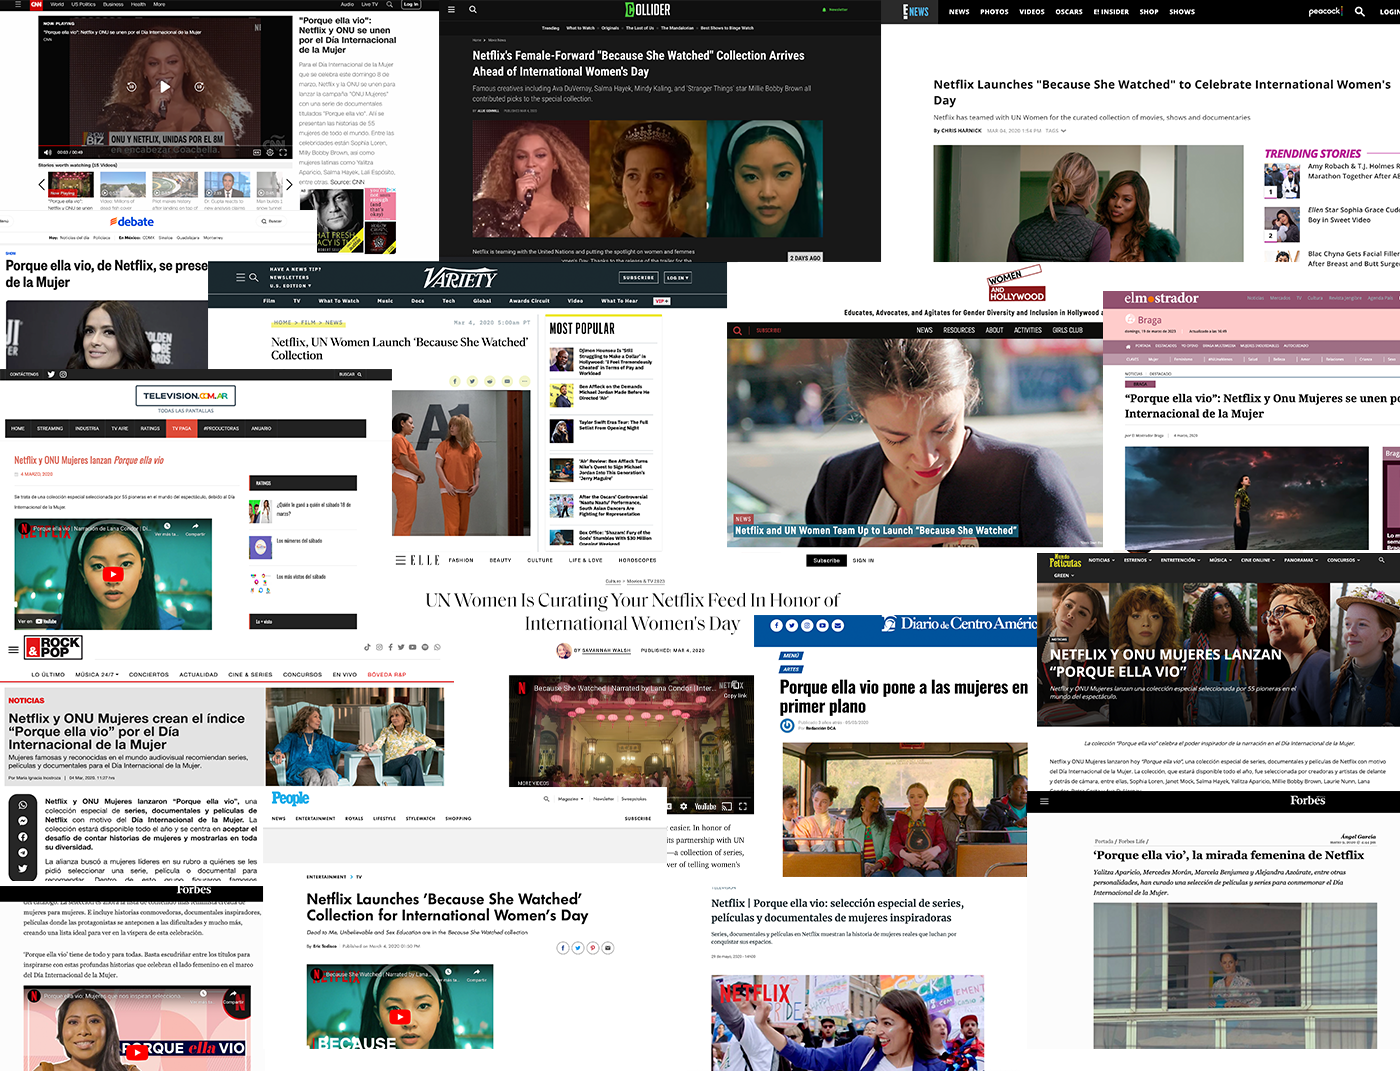Expand the Variety LOG IN dropdown

(x=677, y=278)
